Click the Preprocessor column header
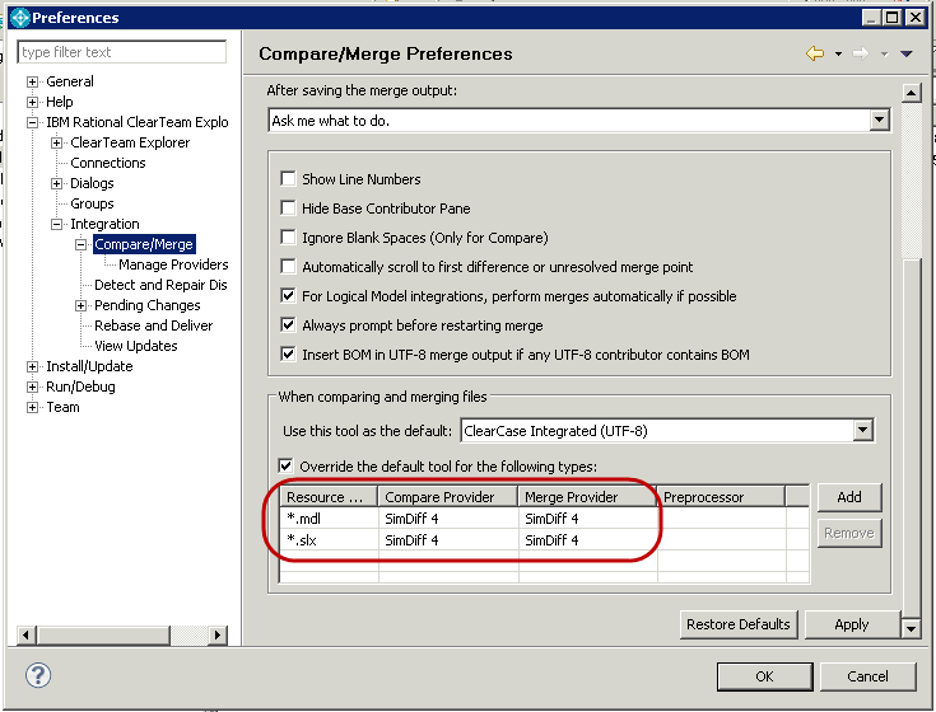 coord(721,497)
